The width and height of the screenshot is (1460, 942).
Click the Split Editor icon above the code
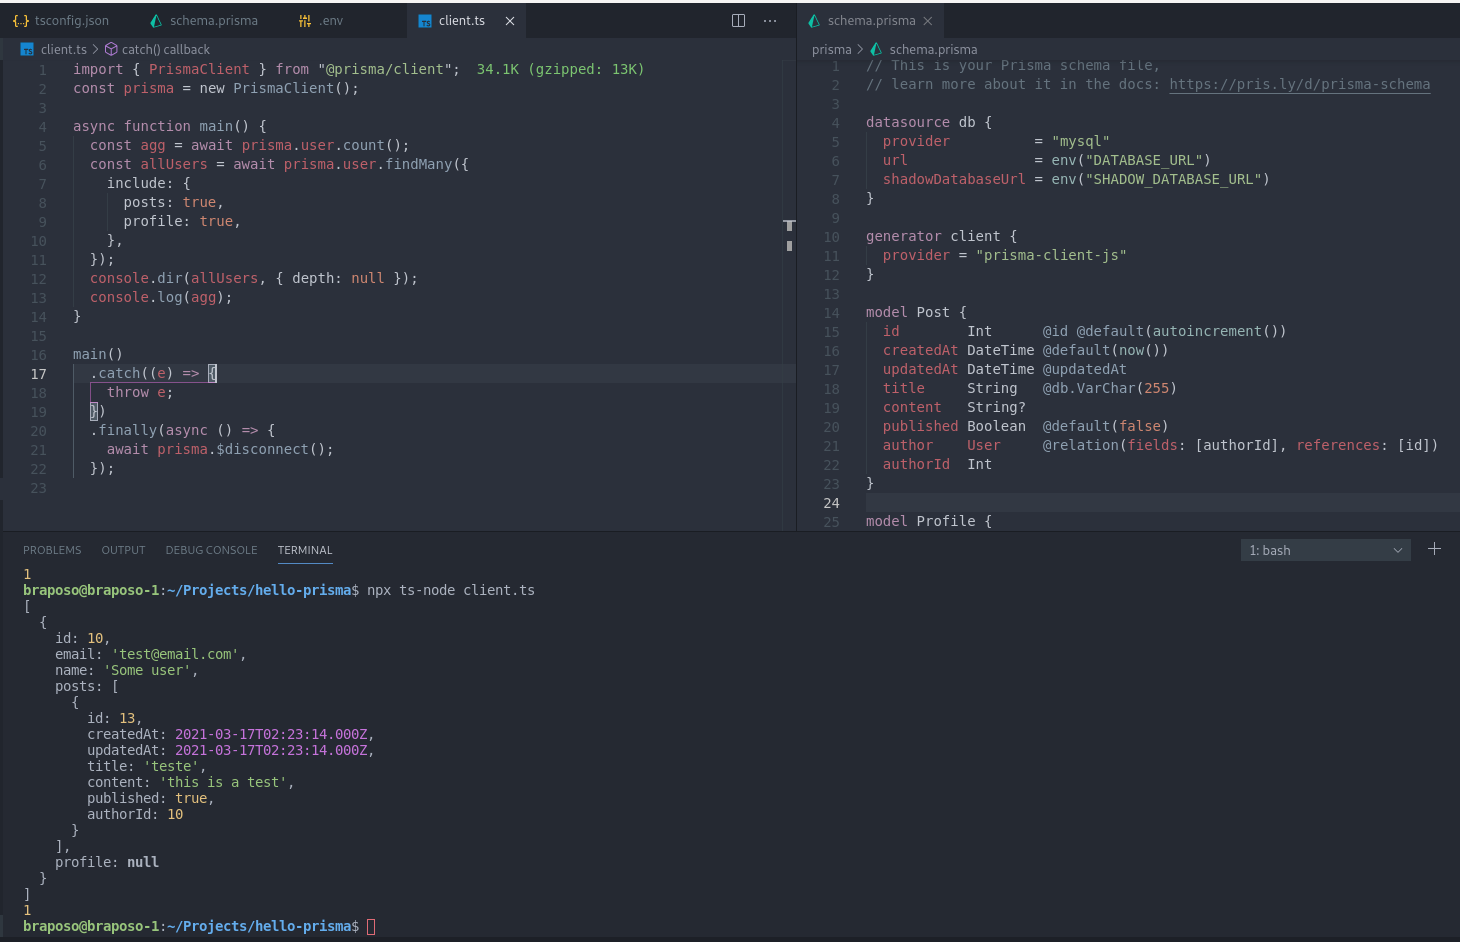(738, 20)
